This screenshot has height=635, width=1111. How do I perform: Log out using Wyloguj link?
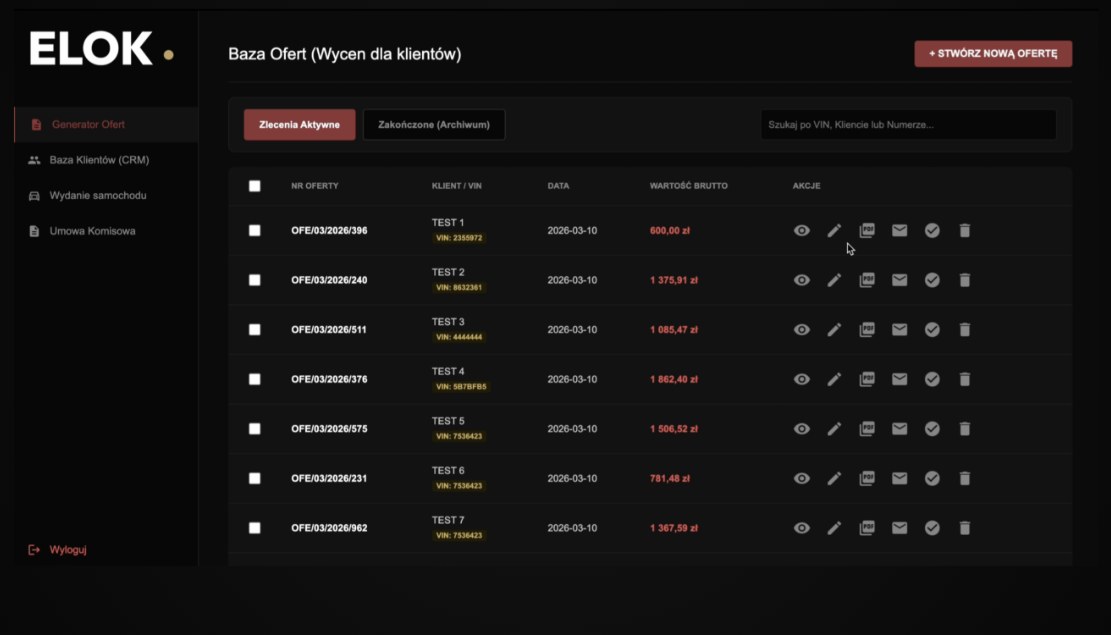pos(57,550)
